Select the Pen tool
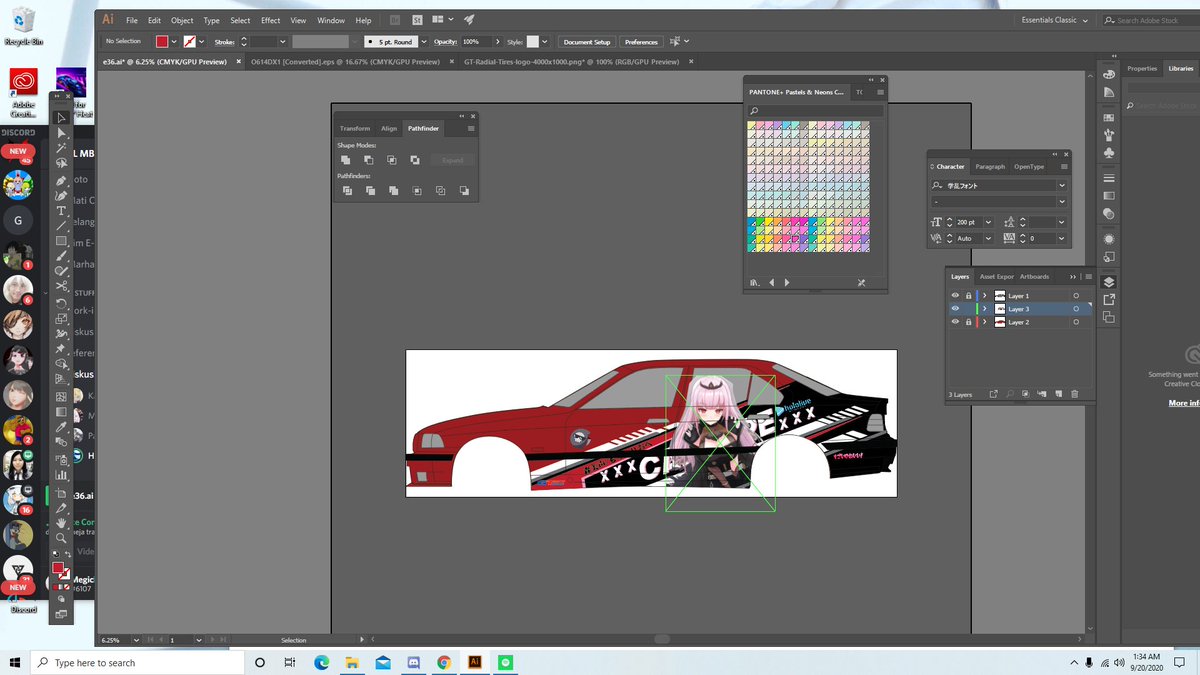Viewport: 1200px width, 675px height. pos(62,180)
